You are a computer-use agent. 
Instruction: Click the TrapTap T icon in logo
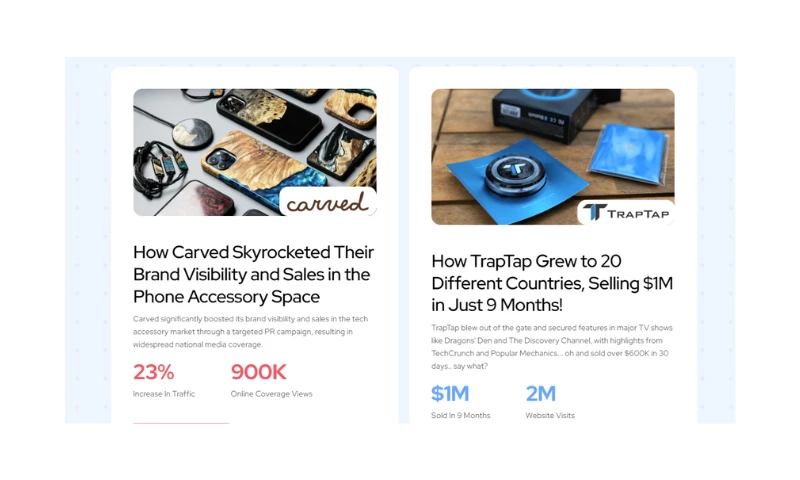coord(595,212)
